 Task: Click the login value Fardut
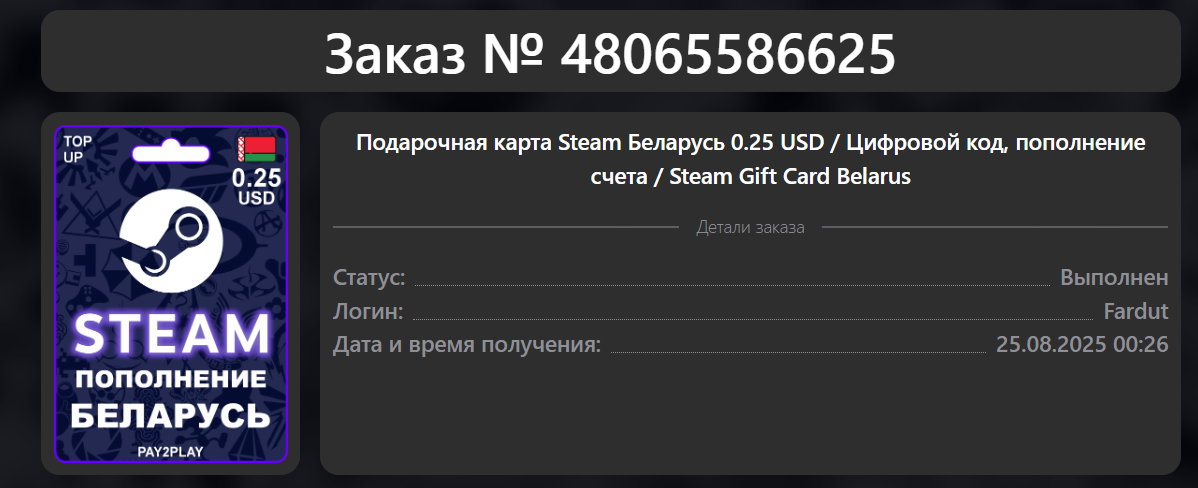pyautogui.click(x=1136, y=311)
